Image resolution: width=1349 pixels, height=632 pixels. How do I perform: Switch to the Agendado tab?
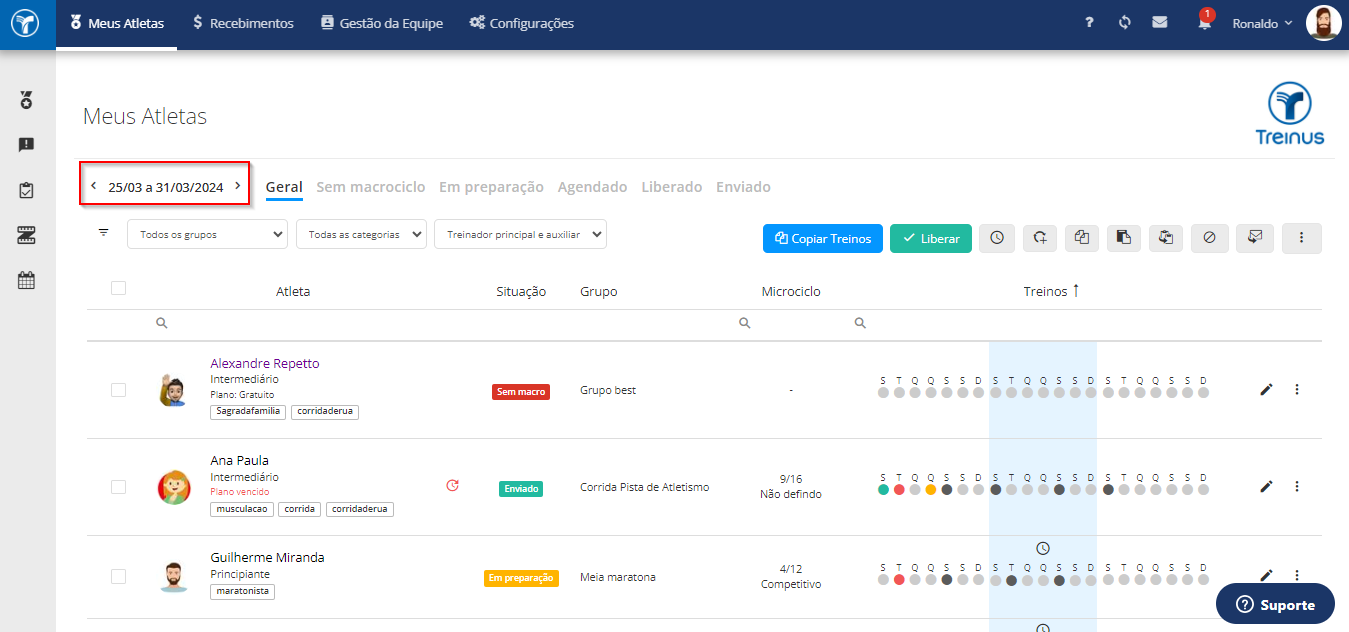(592, 187)
